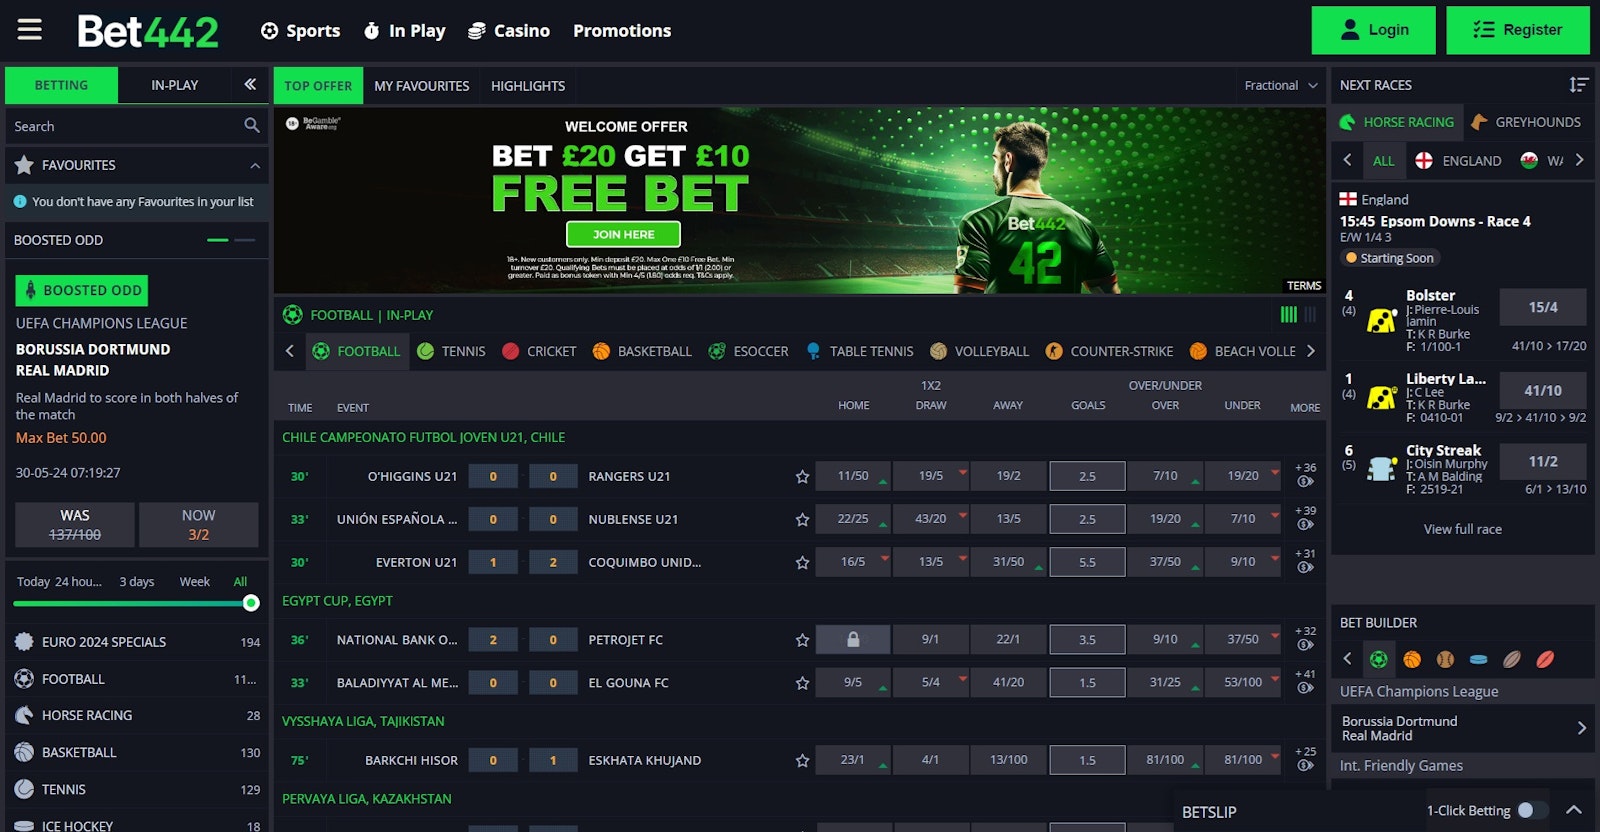
Task: Open the hamburger main menu
Action: [30, 30]
